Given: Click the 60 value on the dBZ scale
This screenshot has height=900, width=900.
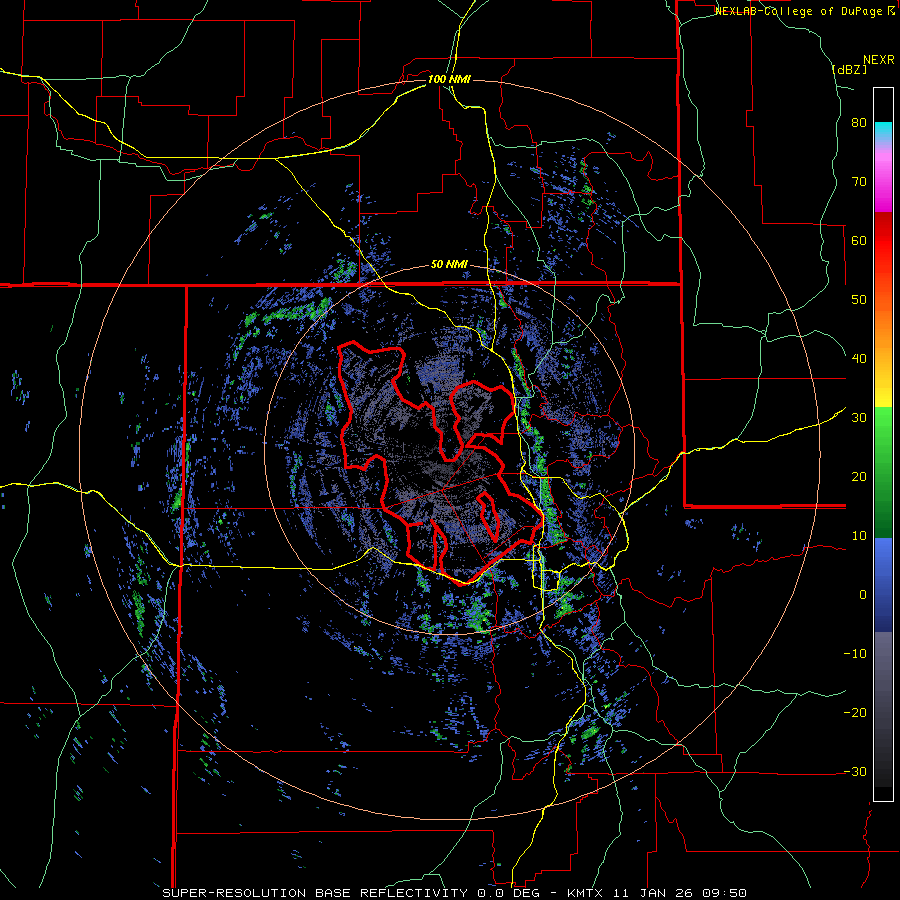Looking at the screenshot, I should coord(859,240).
